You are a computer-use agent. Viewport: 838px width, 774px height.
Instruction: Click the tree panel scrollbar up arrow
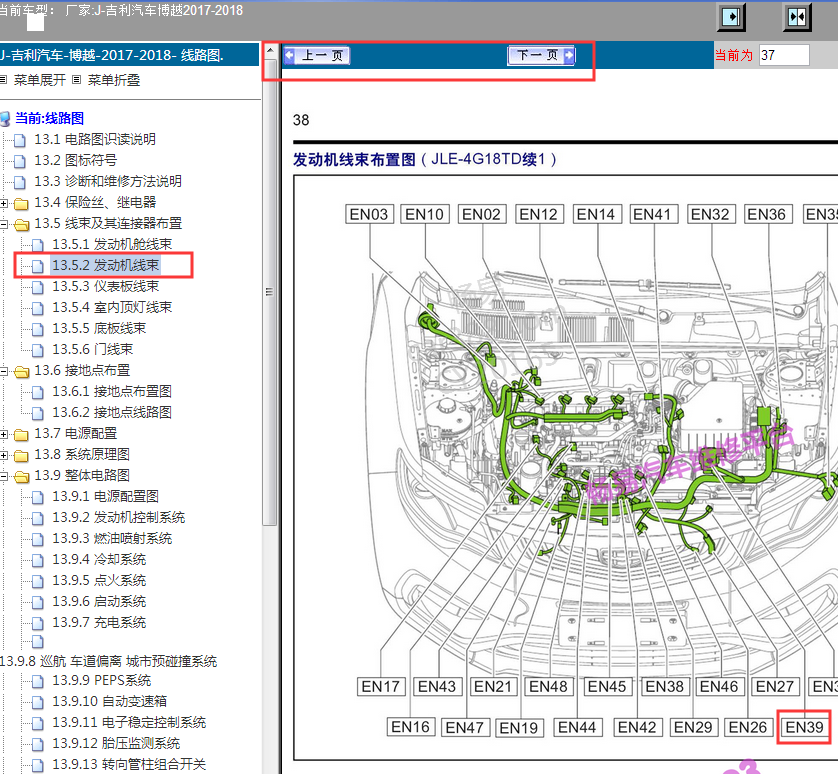click(x=270, y=50)
